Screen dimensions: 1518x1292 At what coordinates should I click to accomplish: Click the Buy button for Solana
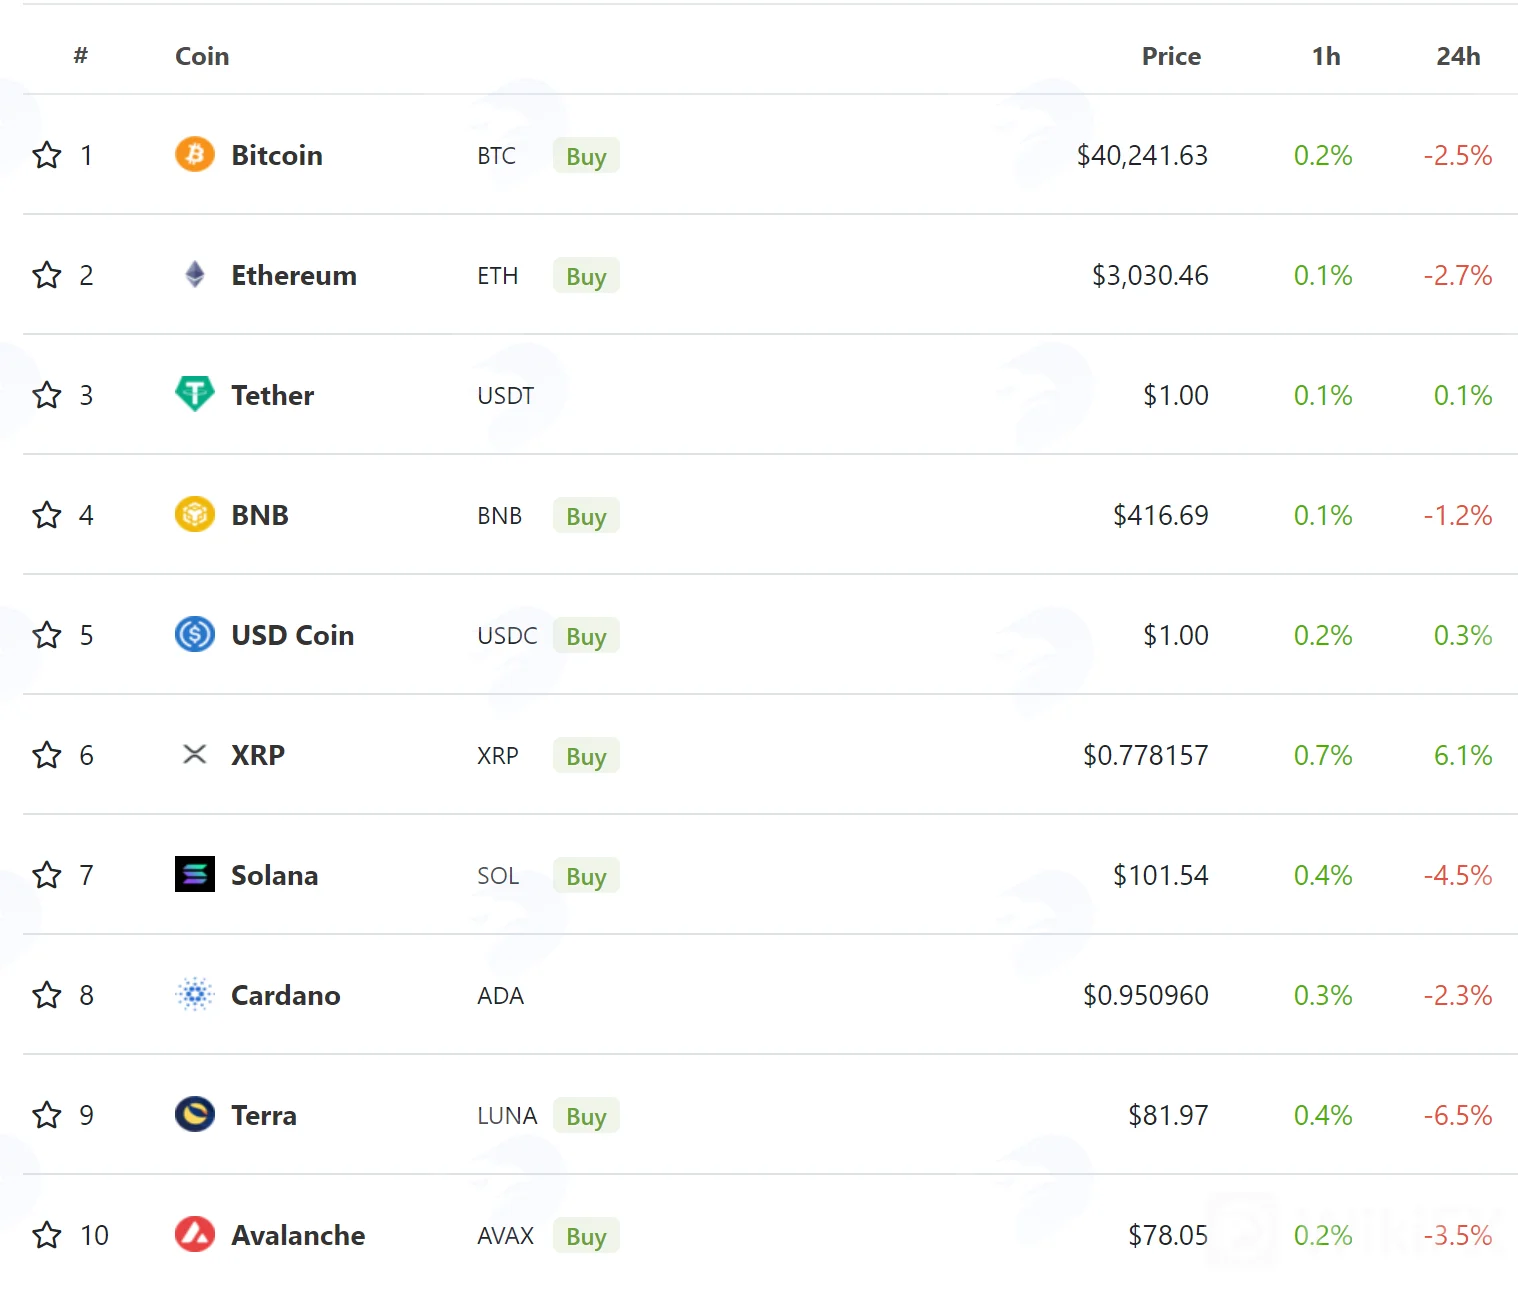[586, 876]
